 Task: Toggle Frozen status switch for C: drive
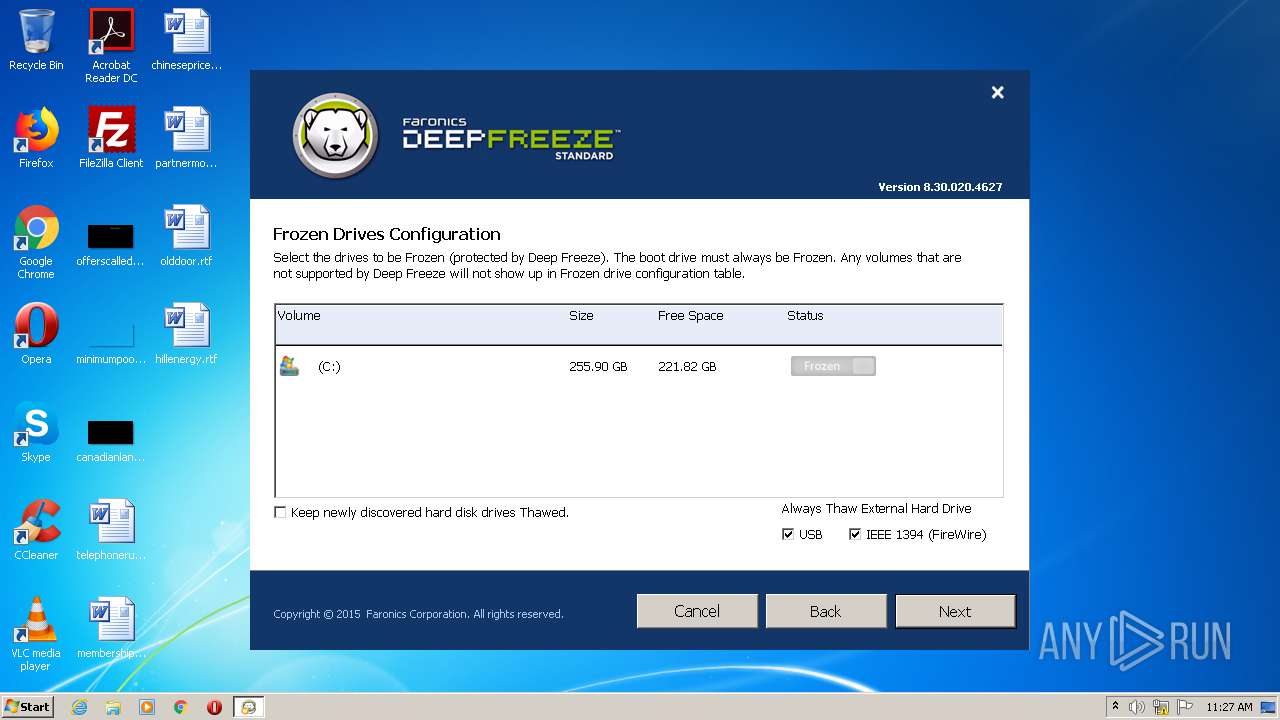coord(833,366)
